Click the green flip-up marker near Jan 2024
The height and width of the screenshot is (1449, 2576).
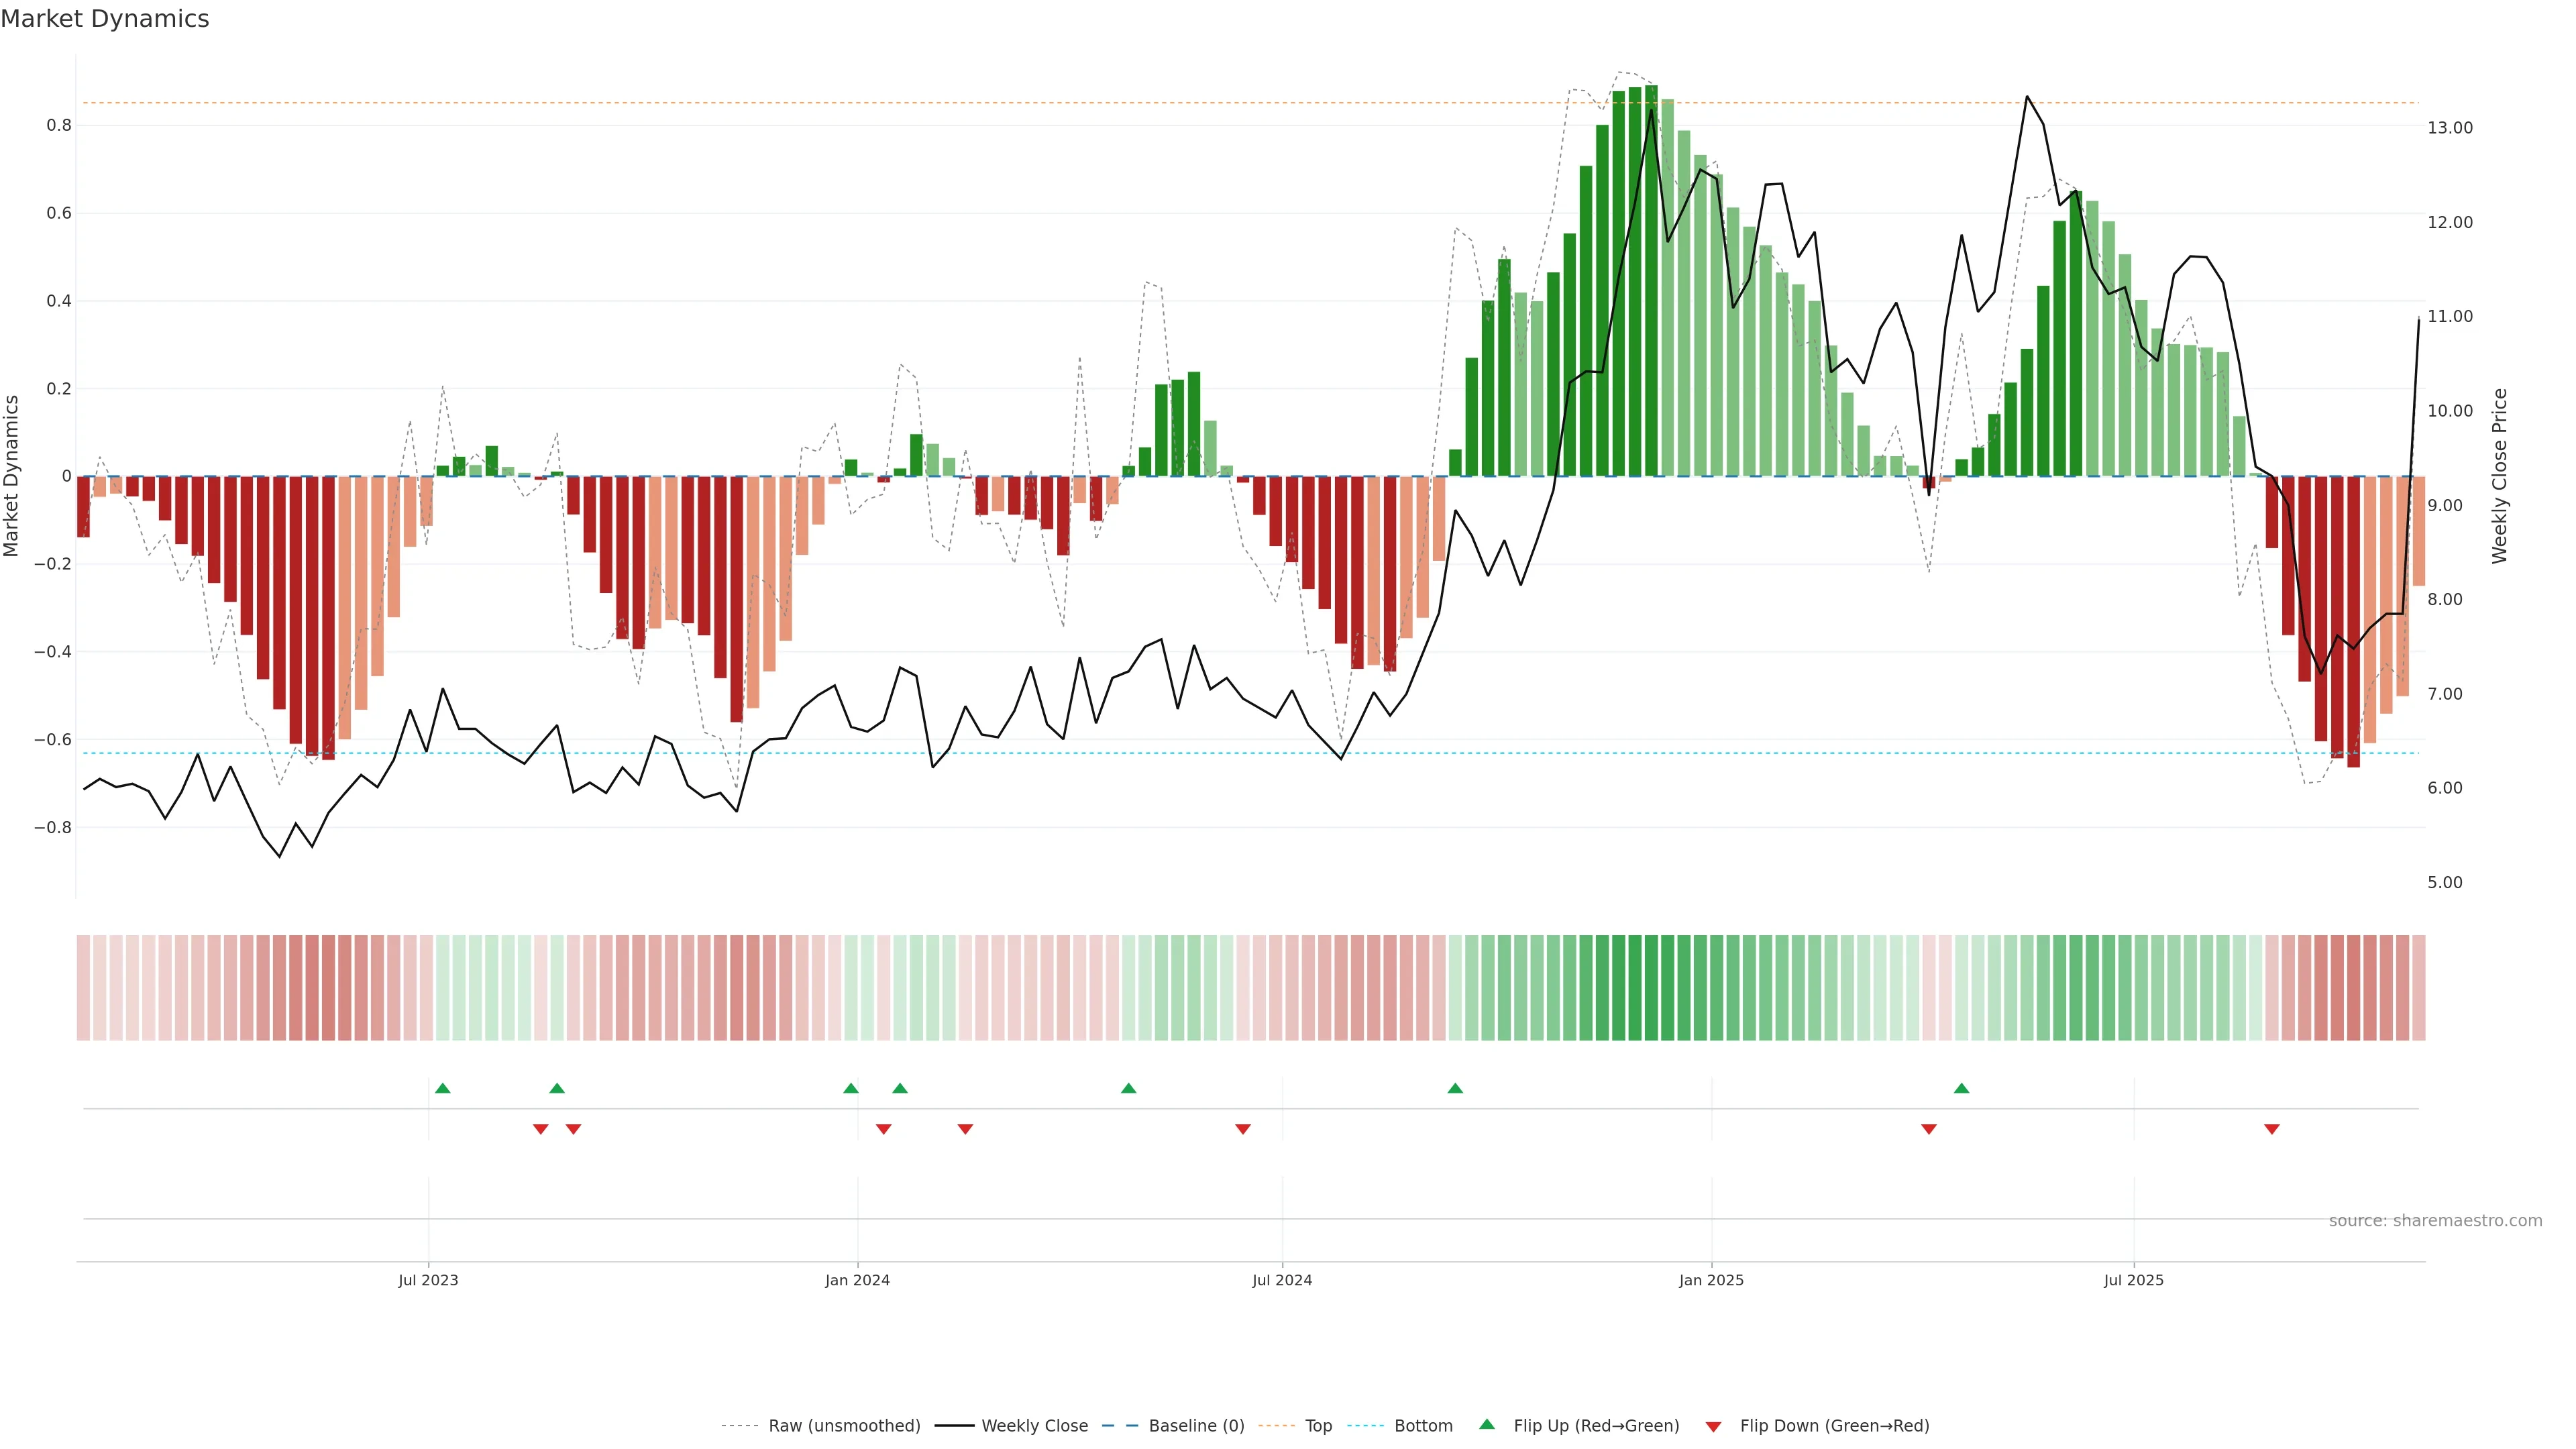(x=851, y=1088)
